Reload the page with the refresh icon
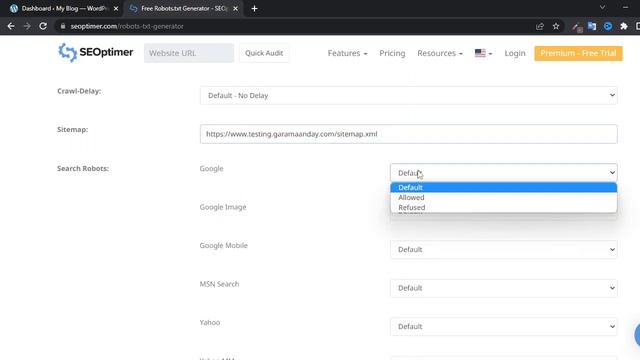Screen dimensions: 640x360 pyautogui.click(x=43, y=26)
